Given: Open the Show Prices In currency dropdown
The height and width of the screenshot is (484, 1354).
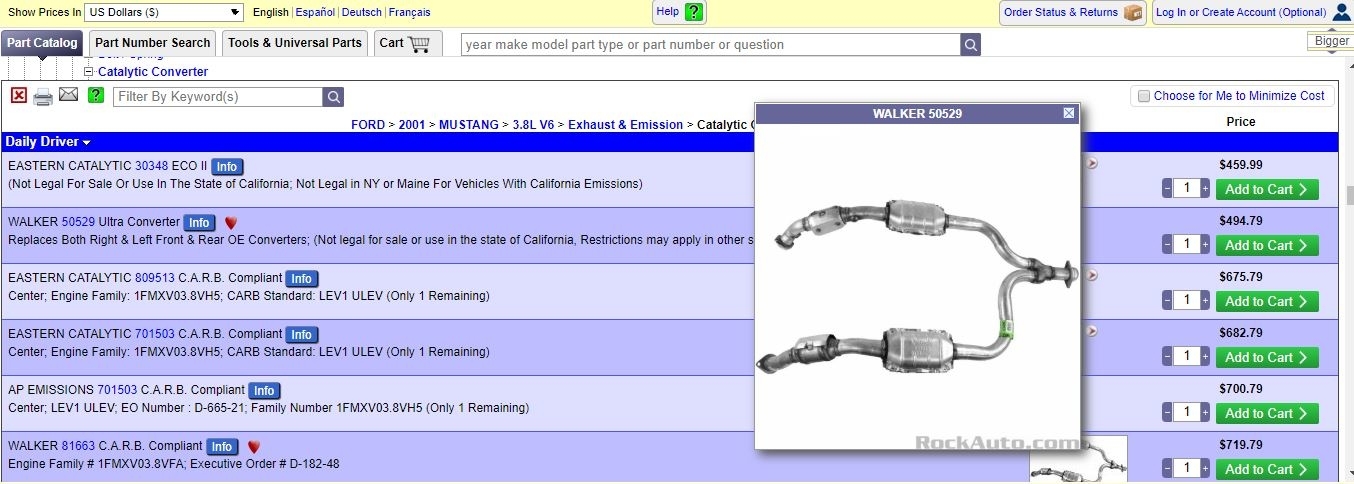Looking at the screenshot, I should [x=164, y=12].
